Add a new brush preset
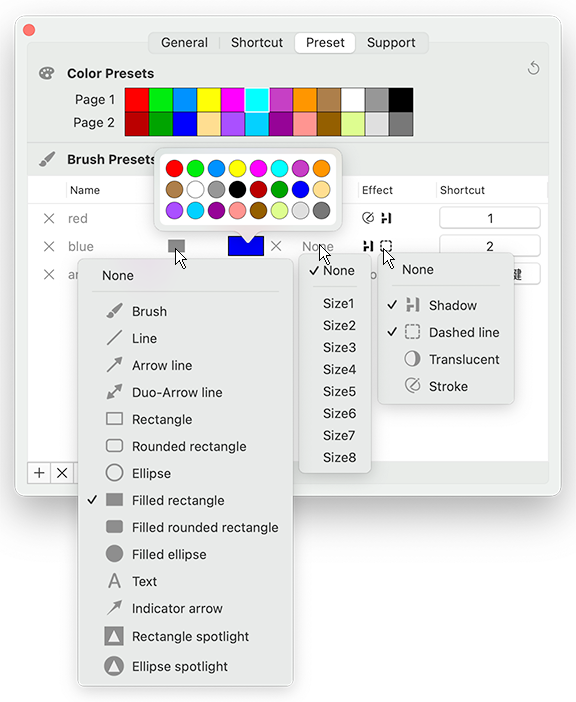 click(x=39, y=473)
